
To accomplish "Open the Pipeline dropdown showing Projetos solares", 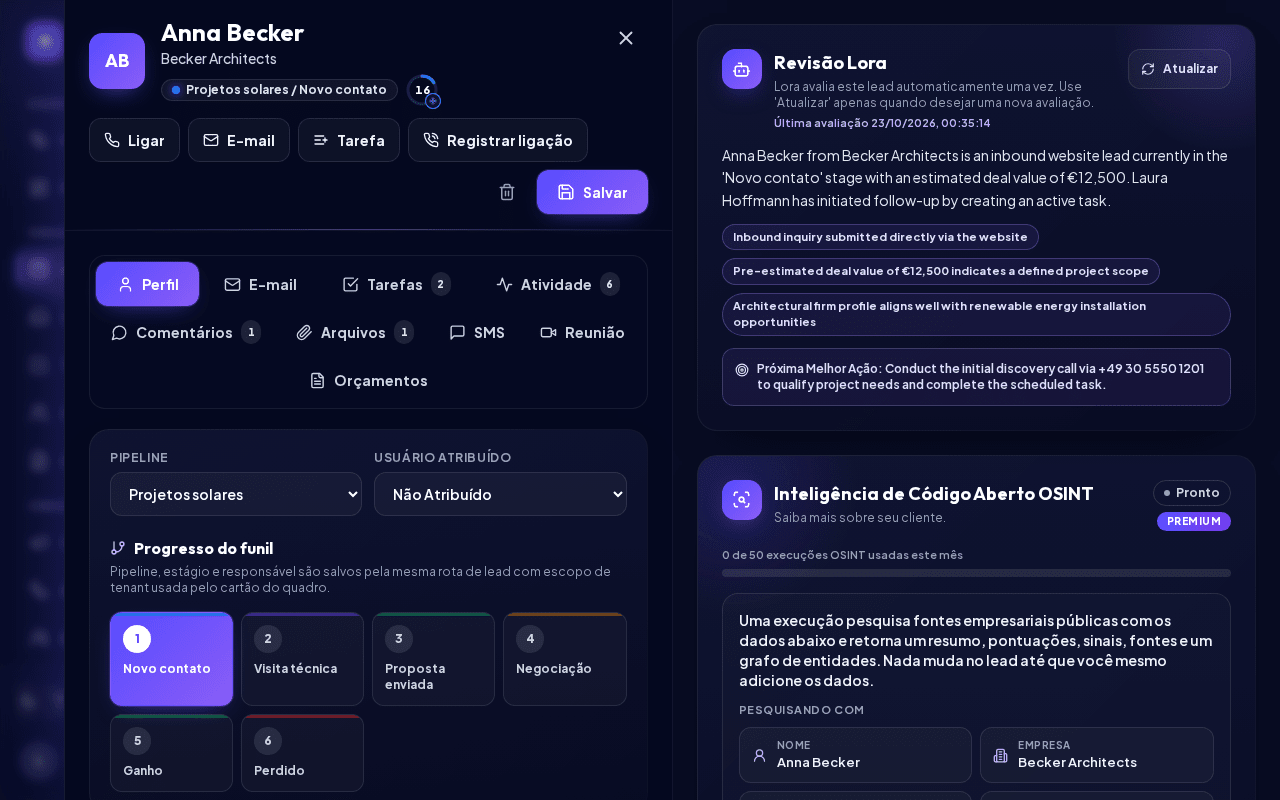I will point(236,494).
